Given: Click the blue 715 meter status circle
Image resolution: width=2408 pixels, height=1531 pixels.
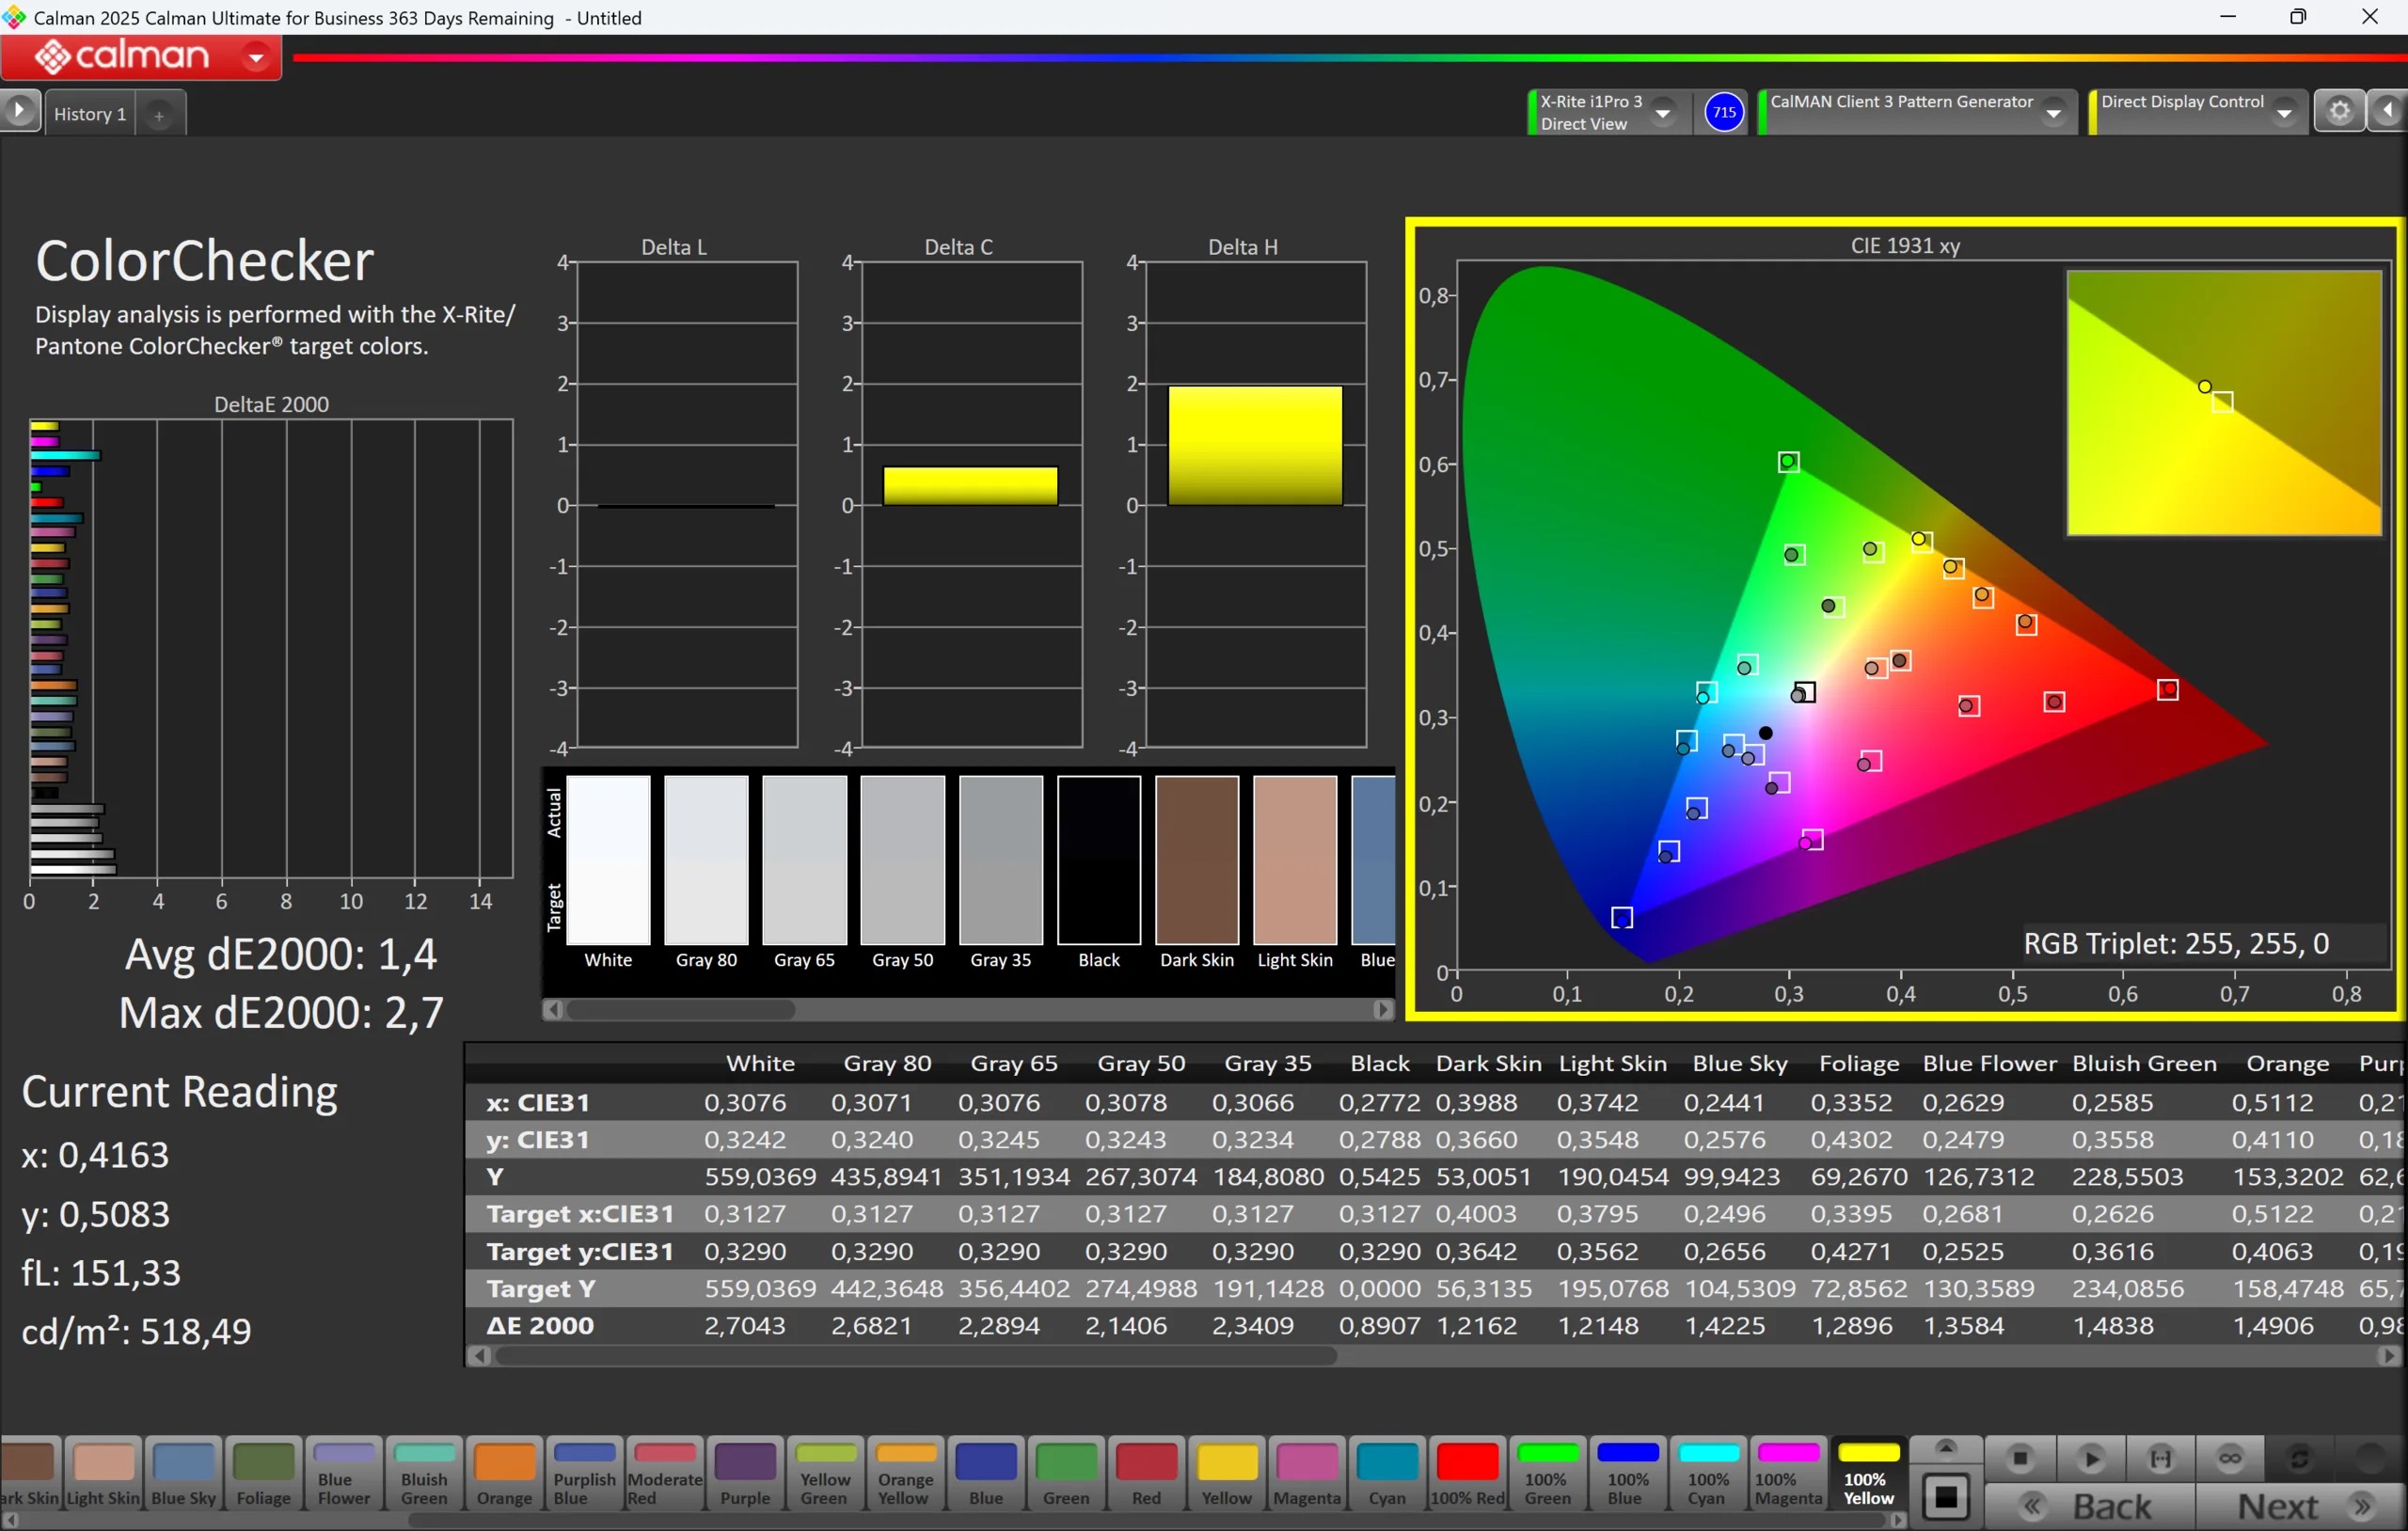Looking at the screenshot, I should [x=1723, y=112].
